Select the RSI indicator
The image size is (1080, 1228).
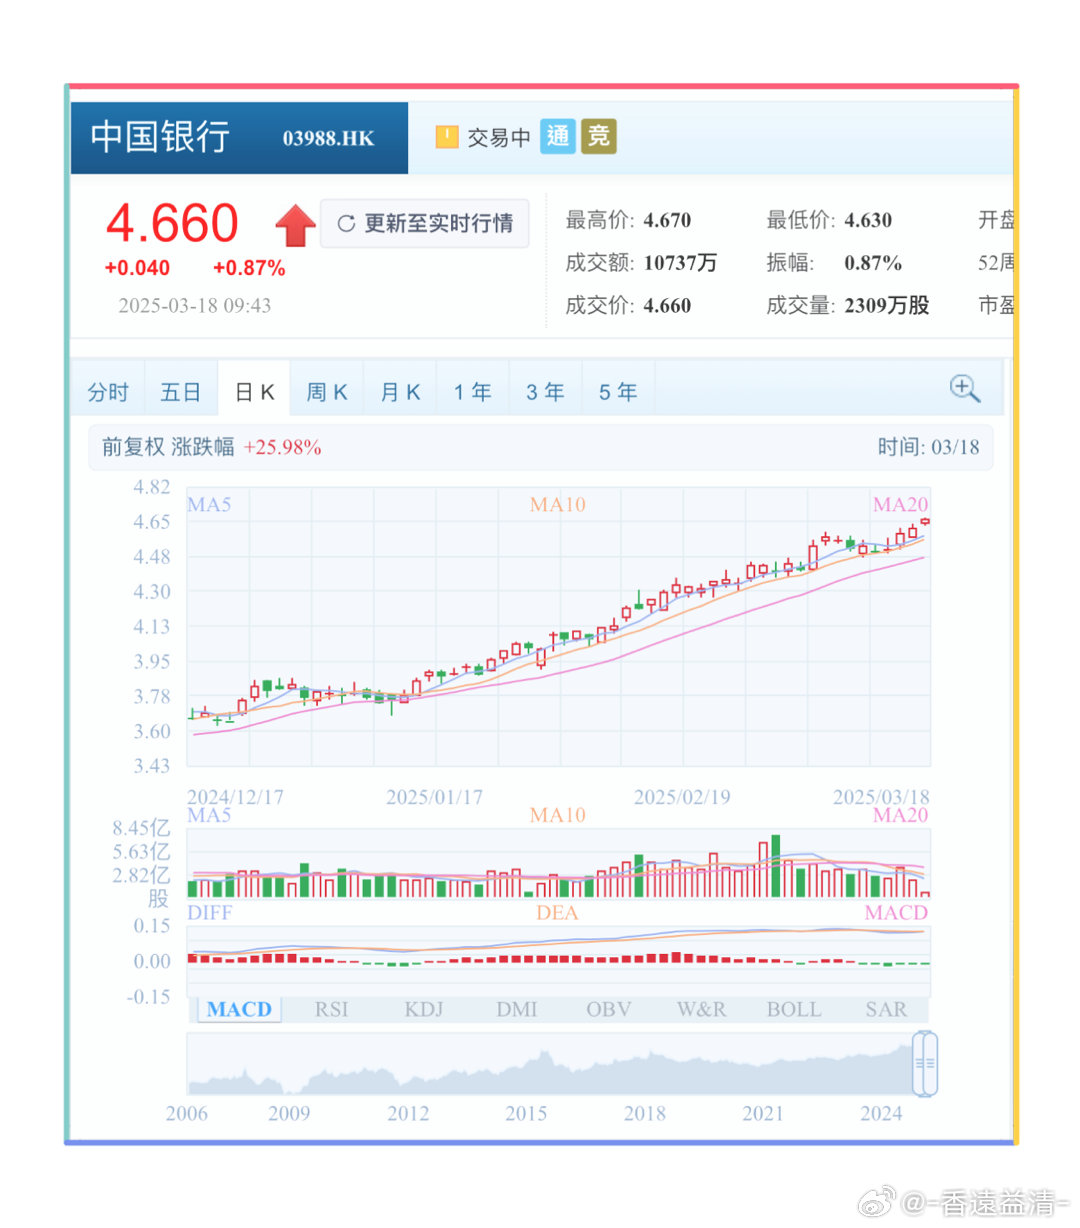pos(332,1009)
